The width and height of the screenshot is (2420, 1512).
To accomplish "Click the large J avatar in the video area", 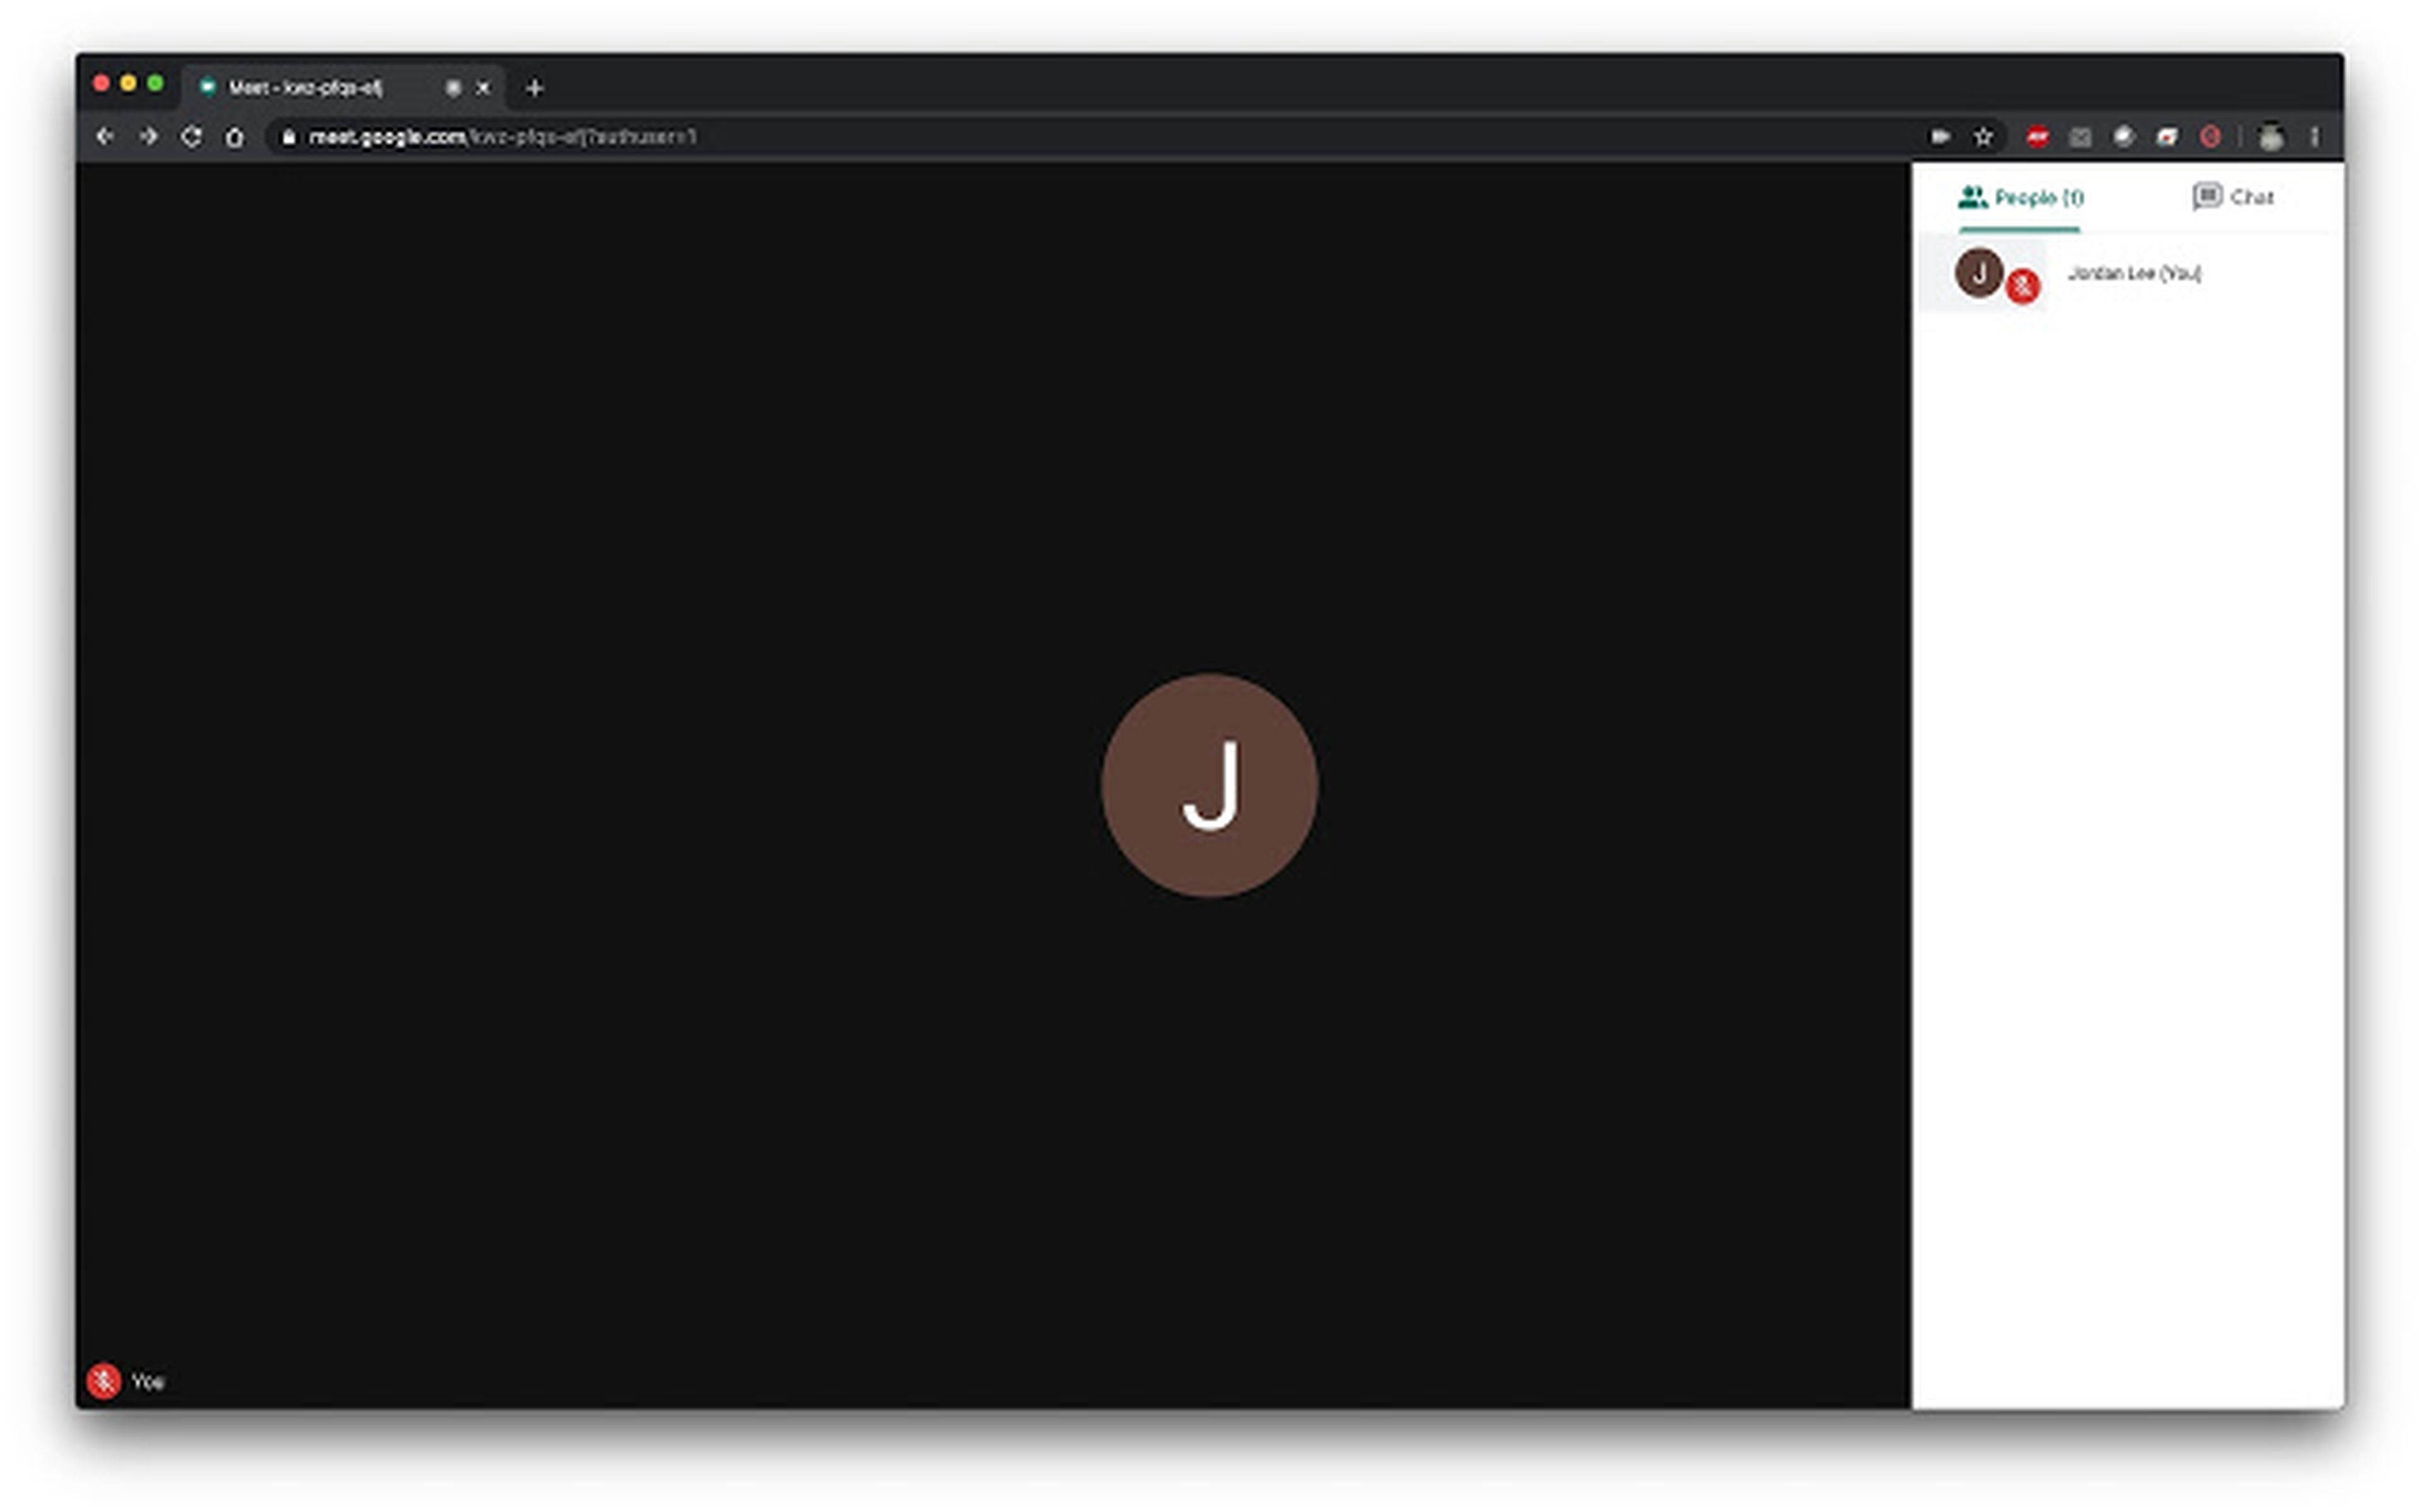I will click(x=1209, y=785).
